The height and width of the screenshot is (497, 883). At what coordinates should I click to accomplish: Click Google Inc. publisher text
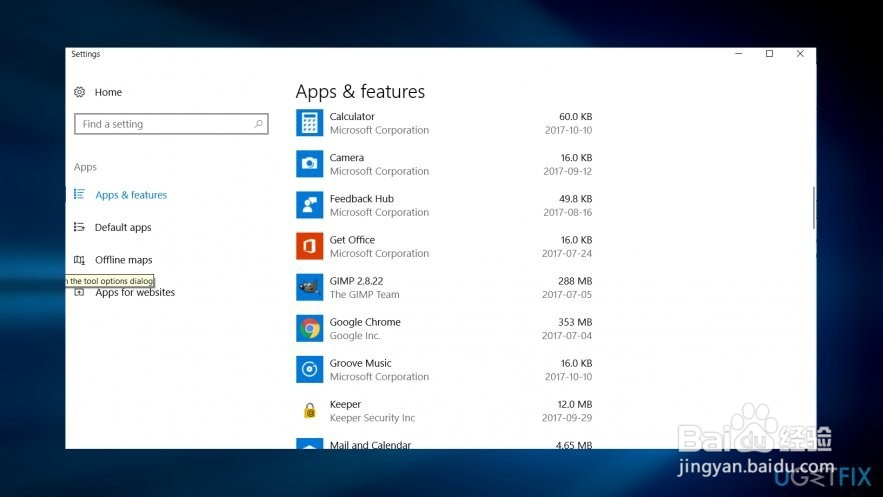(355, 335)
